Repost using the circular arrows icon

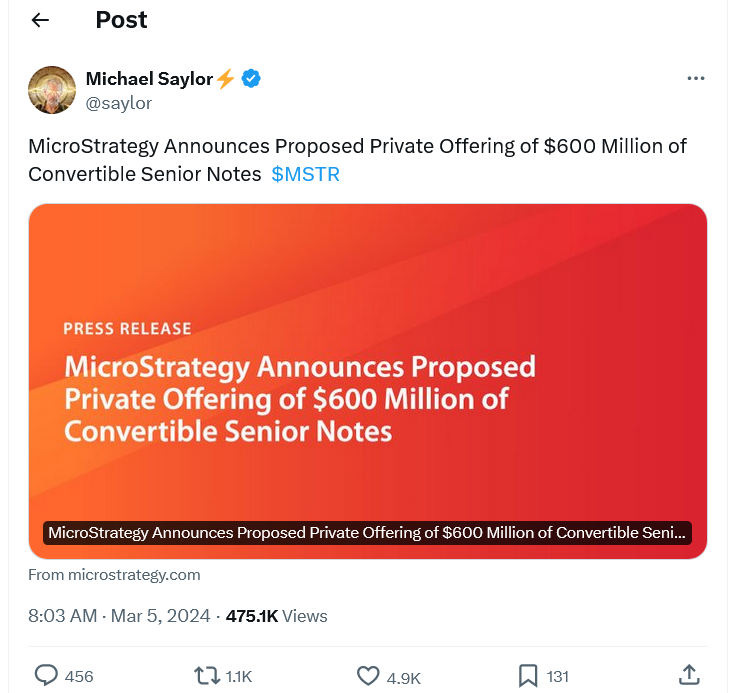207,675
